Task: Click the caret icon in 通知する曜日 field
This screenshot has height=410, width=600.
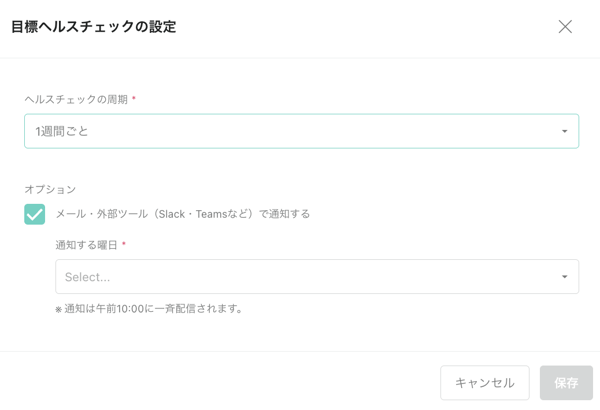Action: point(564,277)
